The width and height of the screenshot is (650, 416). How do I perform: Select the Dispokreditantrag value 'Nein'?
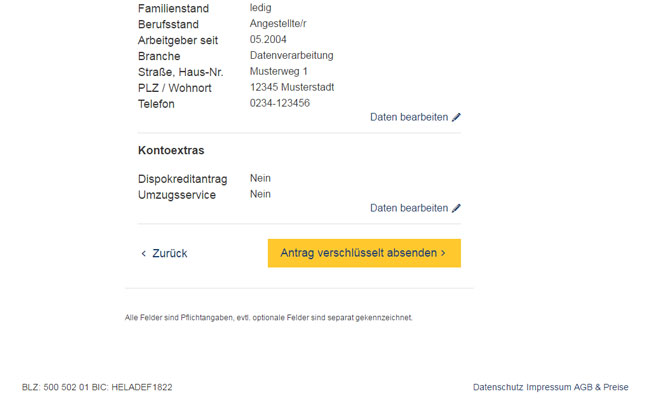tap(260, 178)
